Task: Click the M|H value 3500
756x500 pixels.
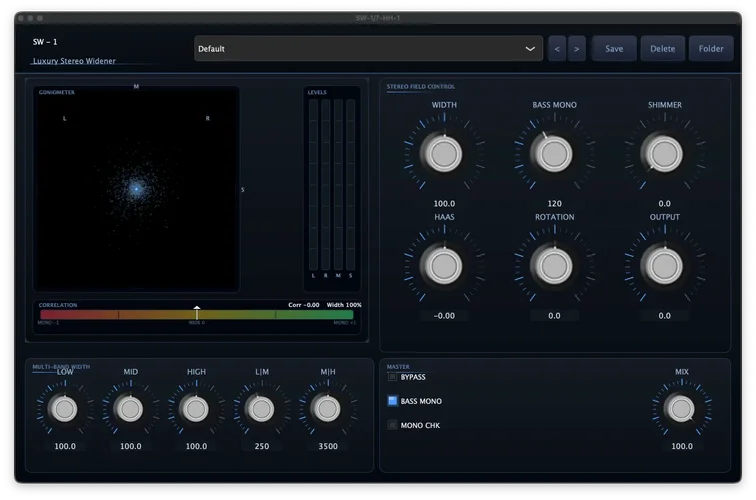Action: coord(328,446)
